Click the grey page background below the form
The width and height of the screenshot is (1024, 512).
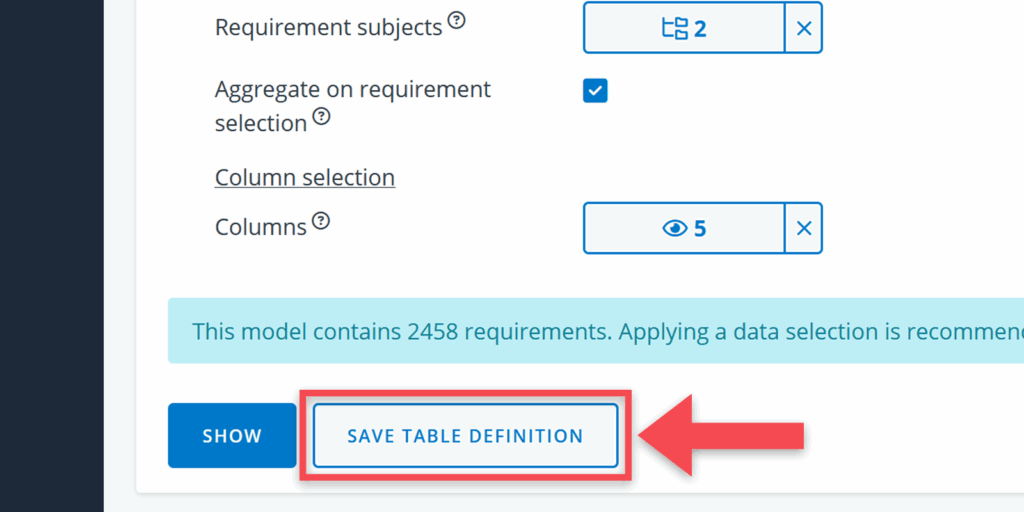pyautogui.click(x=580, y=503)
